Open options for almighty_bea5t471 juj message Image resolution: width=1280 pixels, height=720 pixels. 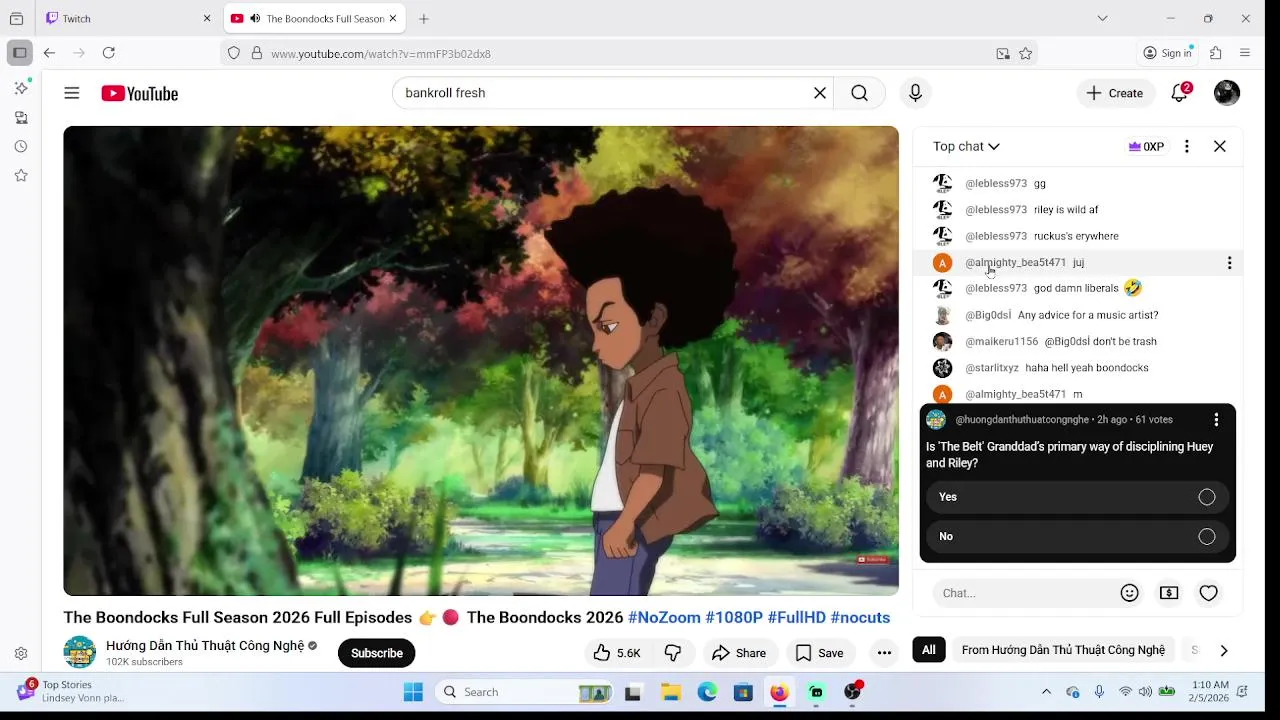[x=1229, y=263]
